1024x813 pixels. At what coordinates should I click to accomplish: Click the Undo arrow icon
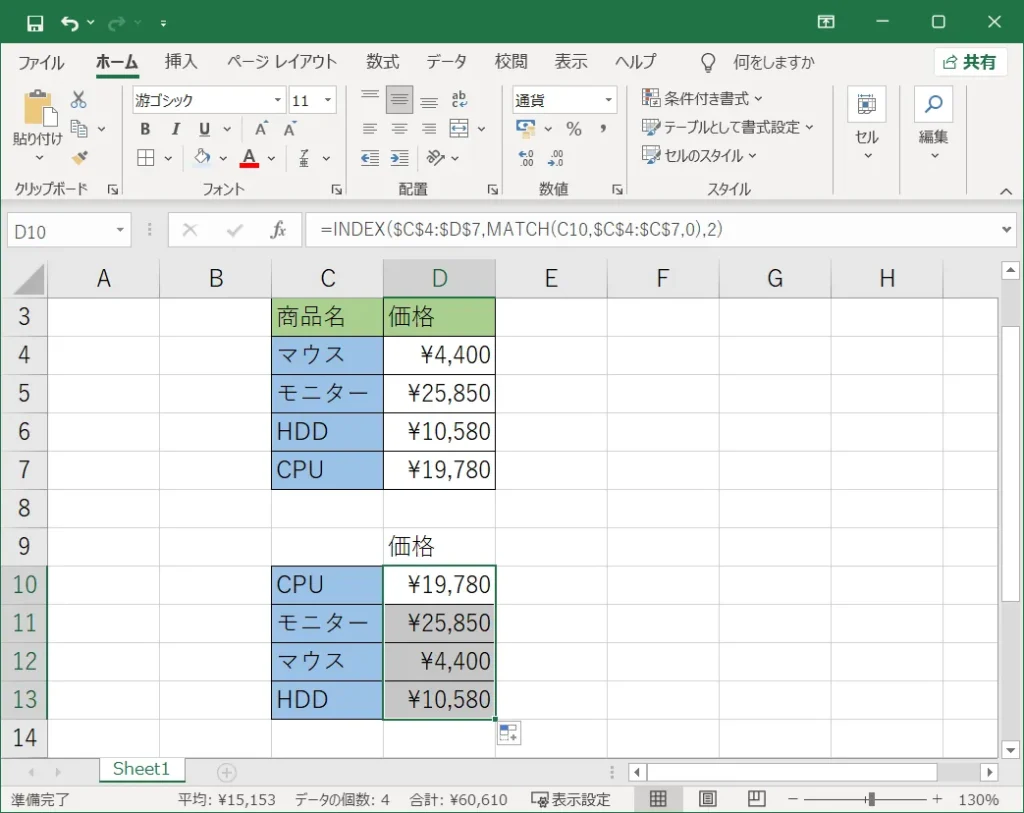tap(69, 22)
